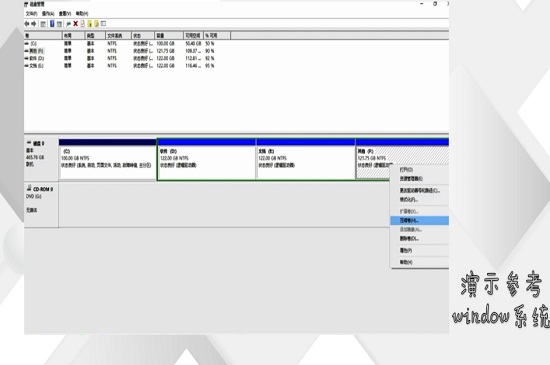Click the CD-ROM 0 disc icon
The image size is (550, 365).
pyautogui.click(x=29, y=188)
